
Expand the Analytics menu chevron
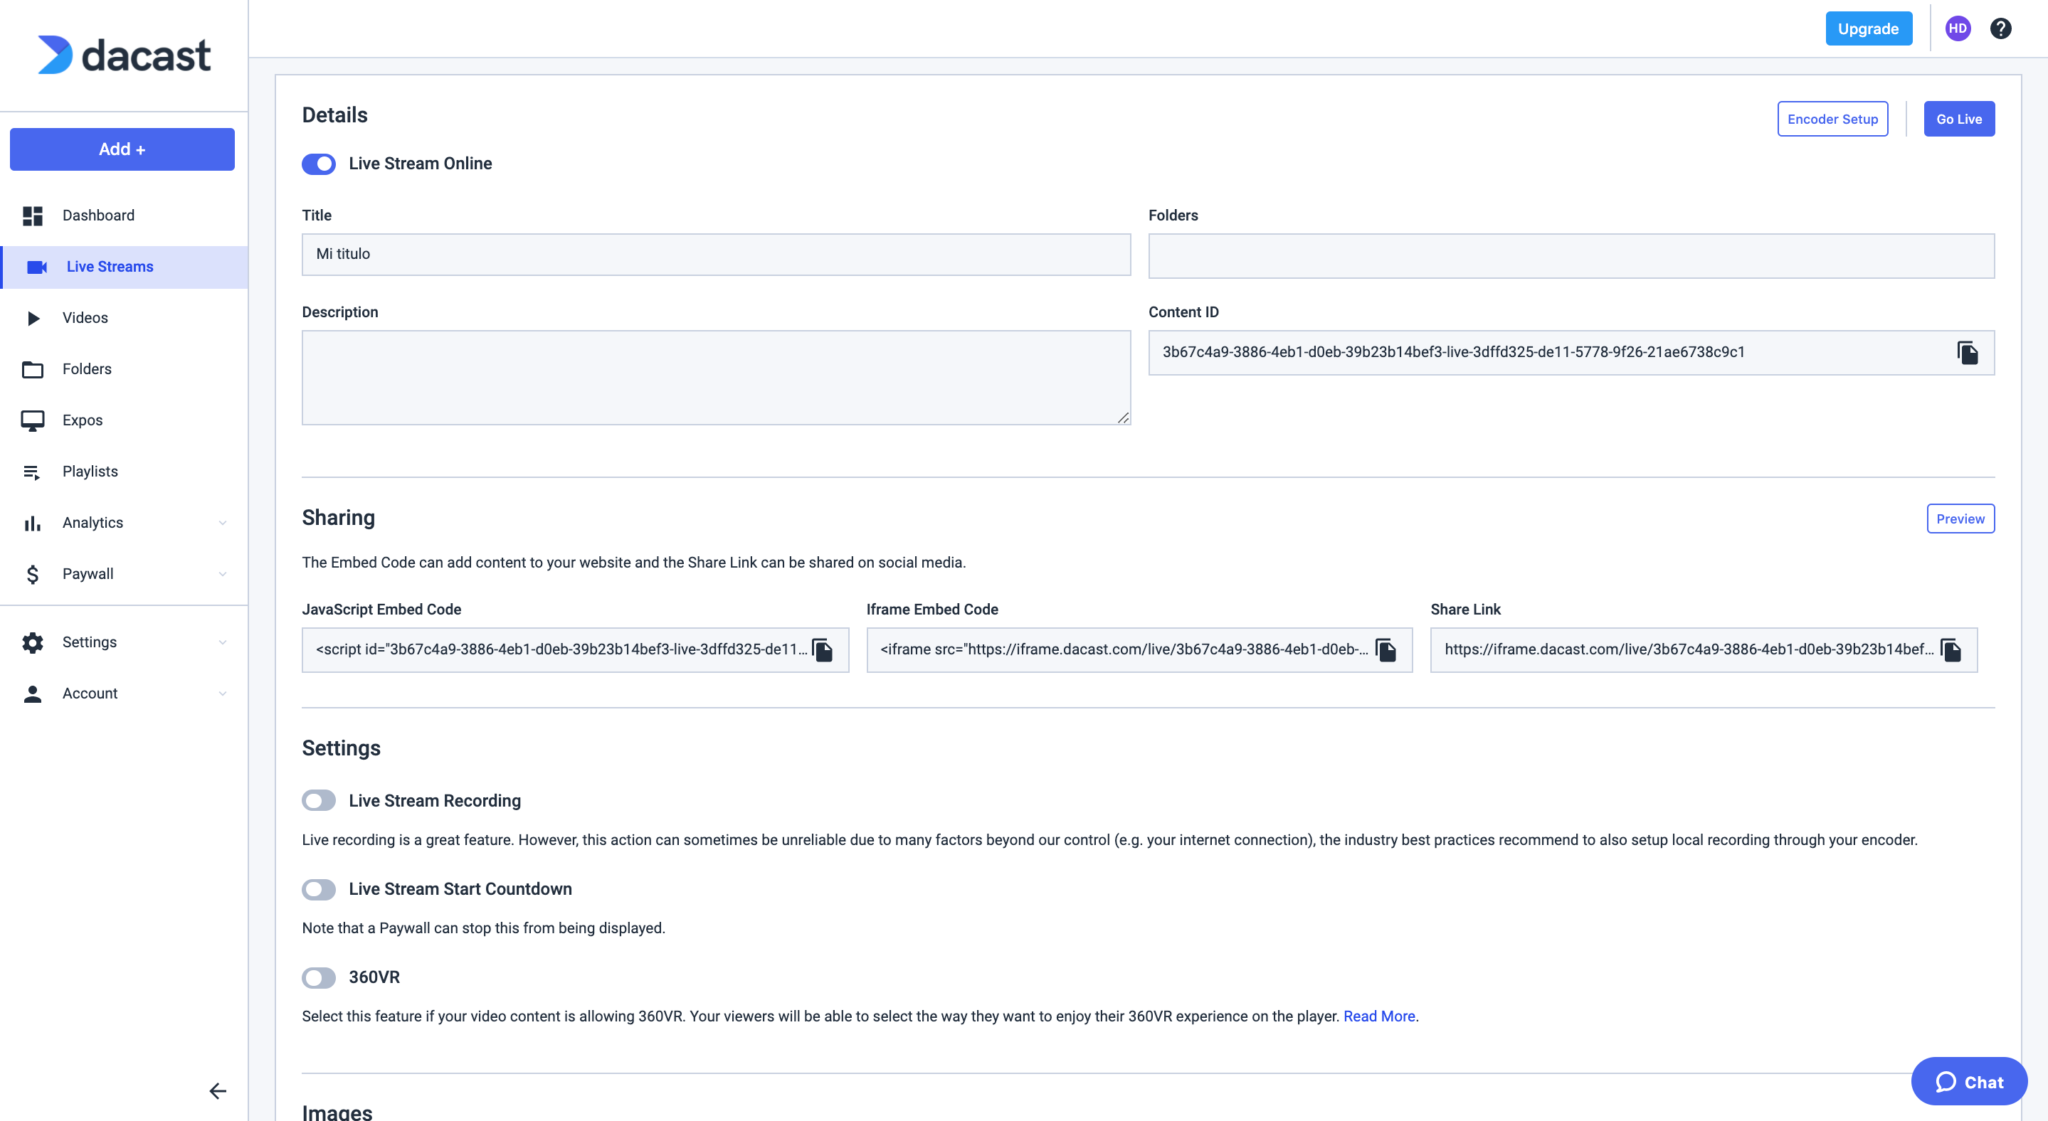(x=222, y=523)
